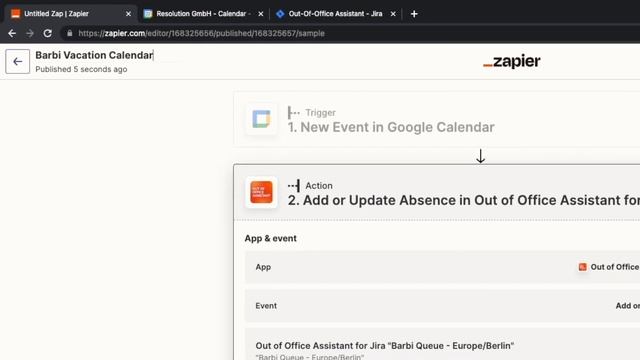Click the App row in App & event

442,267
